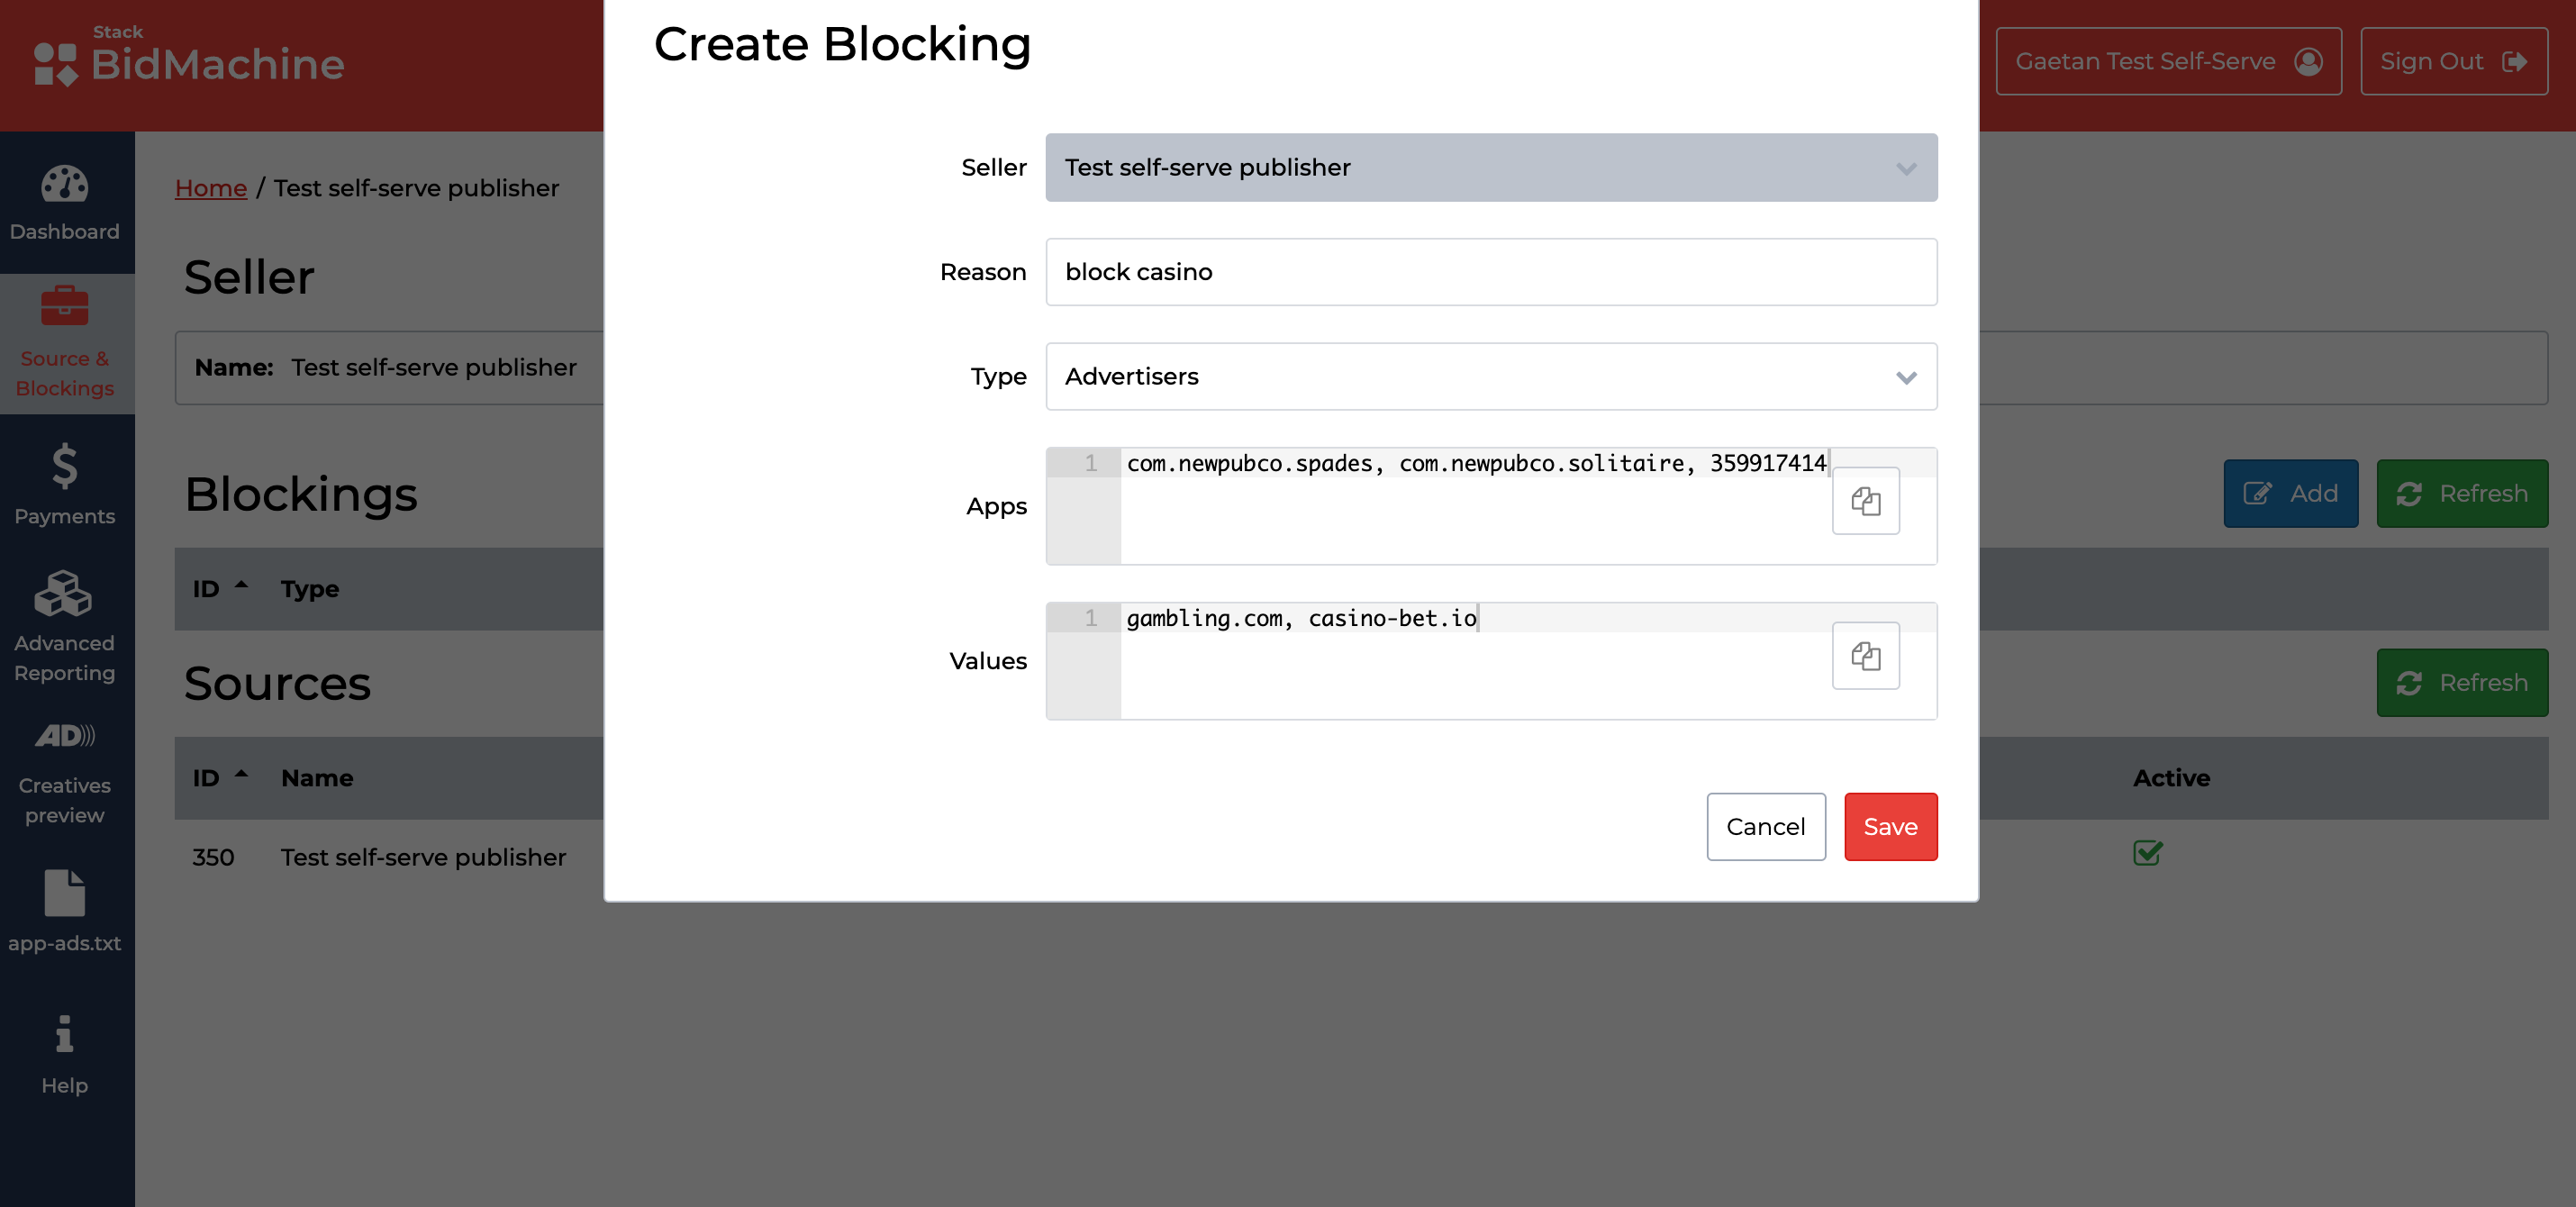Follow the Home breadcrumb link
This screenshot has height=1207, width=2576.
(210, 188)
